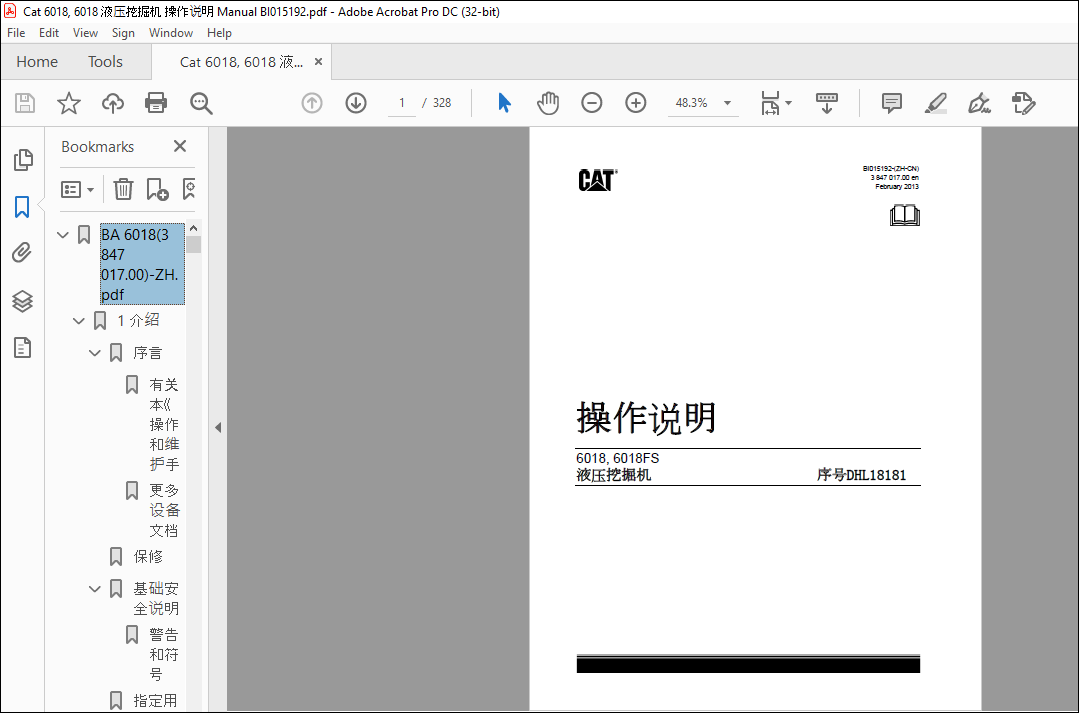Viewport: 1079px width, 713px height.
Task: Close the Bookmarks panel
Action: (180, 147)
